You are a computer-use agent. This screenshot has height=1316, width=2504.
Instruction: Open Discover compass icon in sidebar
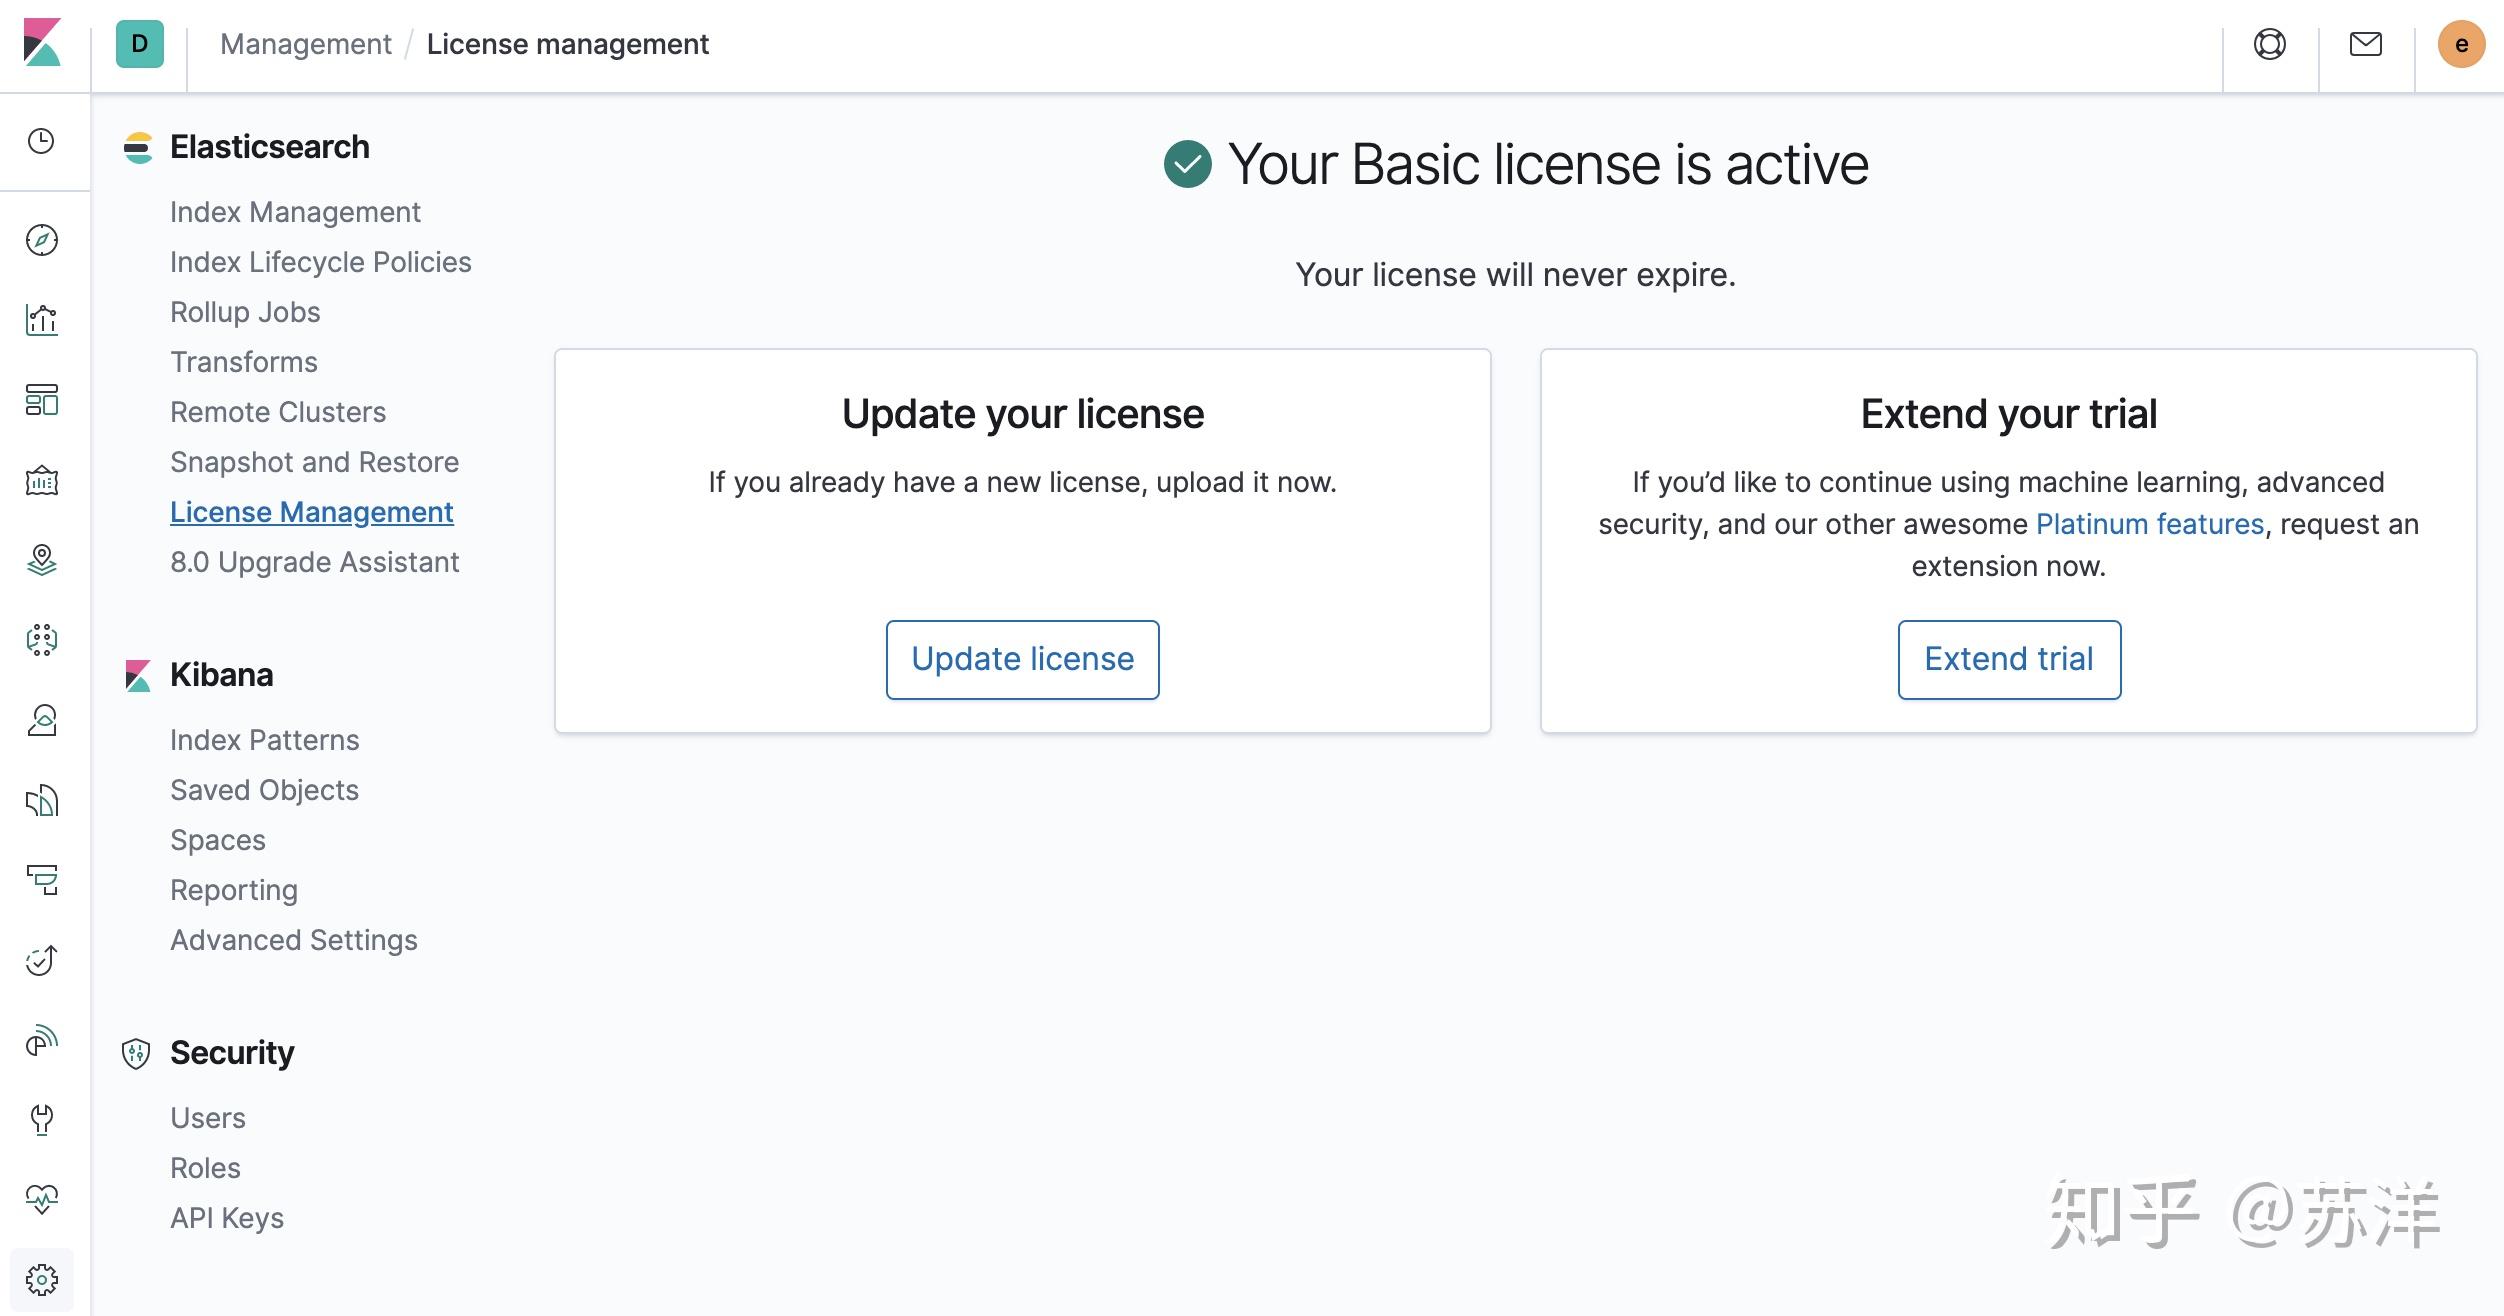click(x=42, y=240)
